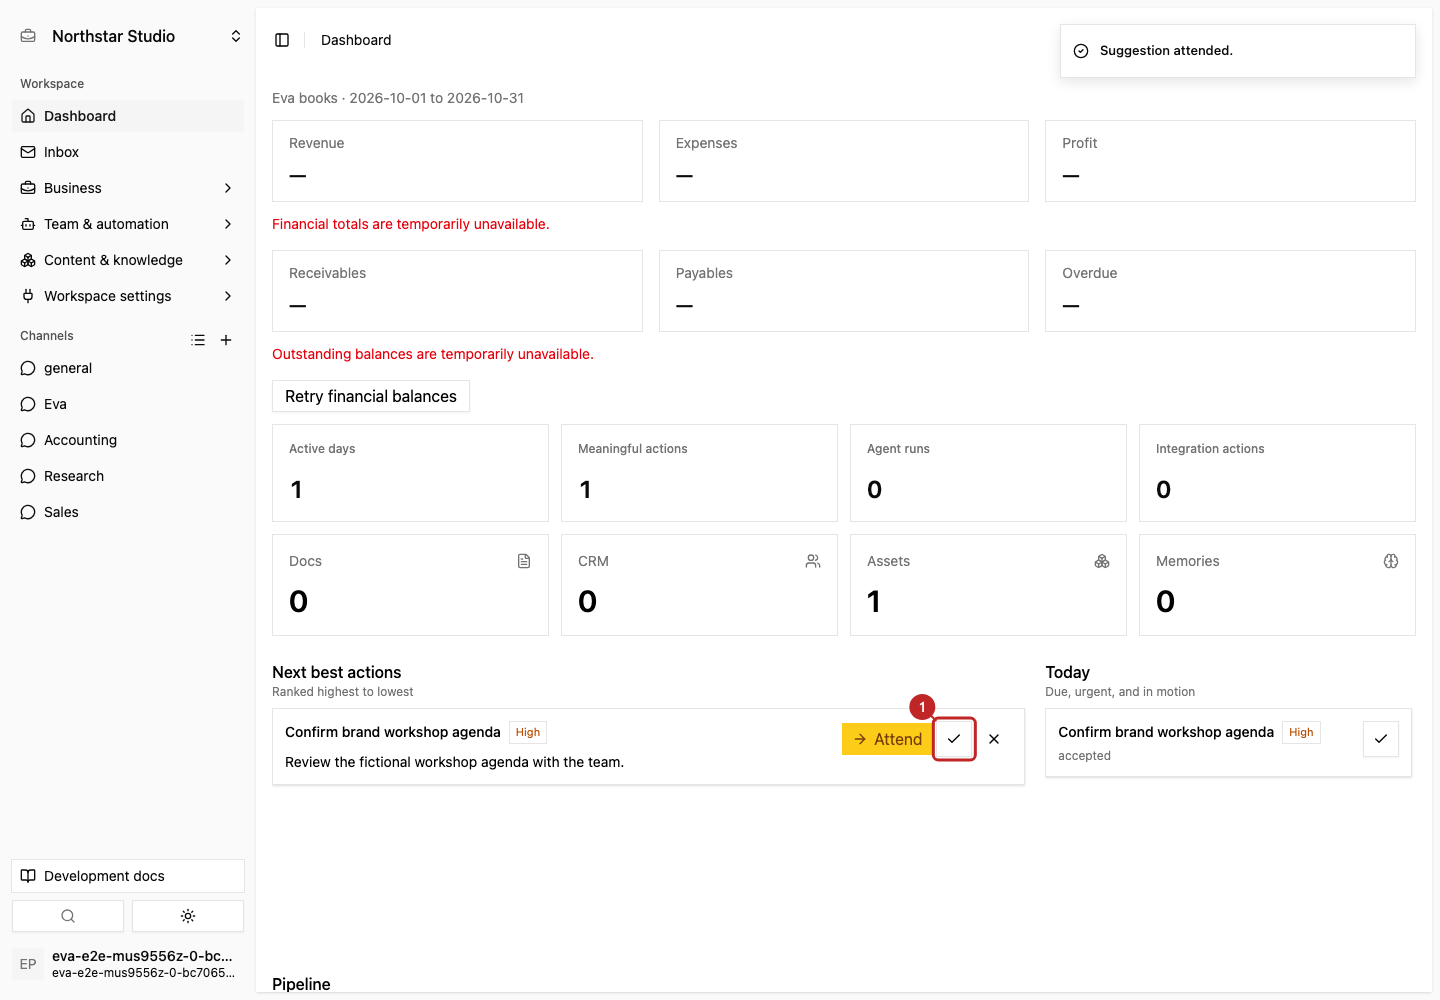Open the Docs card document icon
Image resolution: width=1440 pixels, height=1000 pixels.
(x=524, y=561)
